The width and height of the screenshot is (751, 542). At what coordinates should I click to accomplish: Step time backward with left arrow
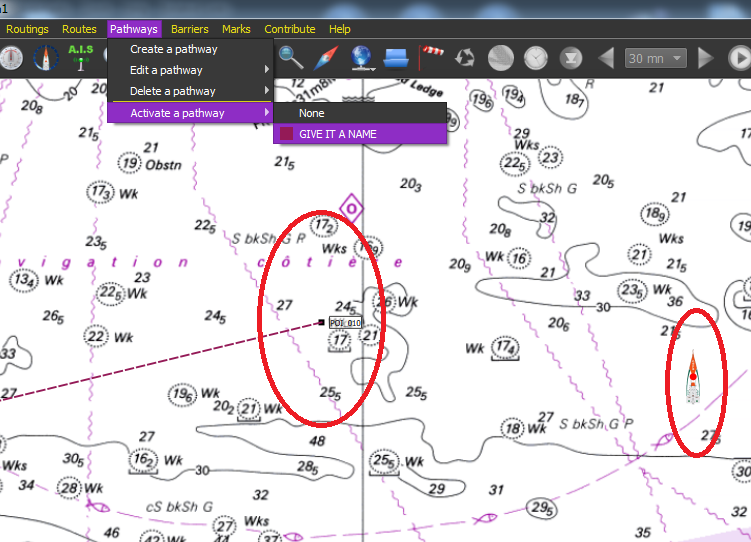click(605, 58)
